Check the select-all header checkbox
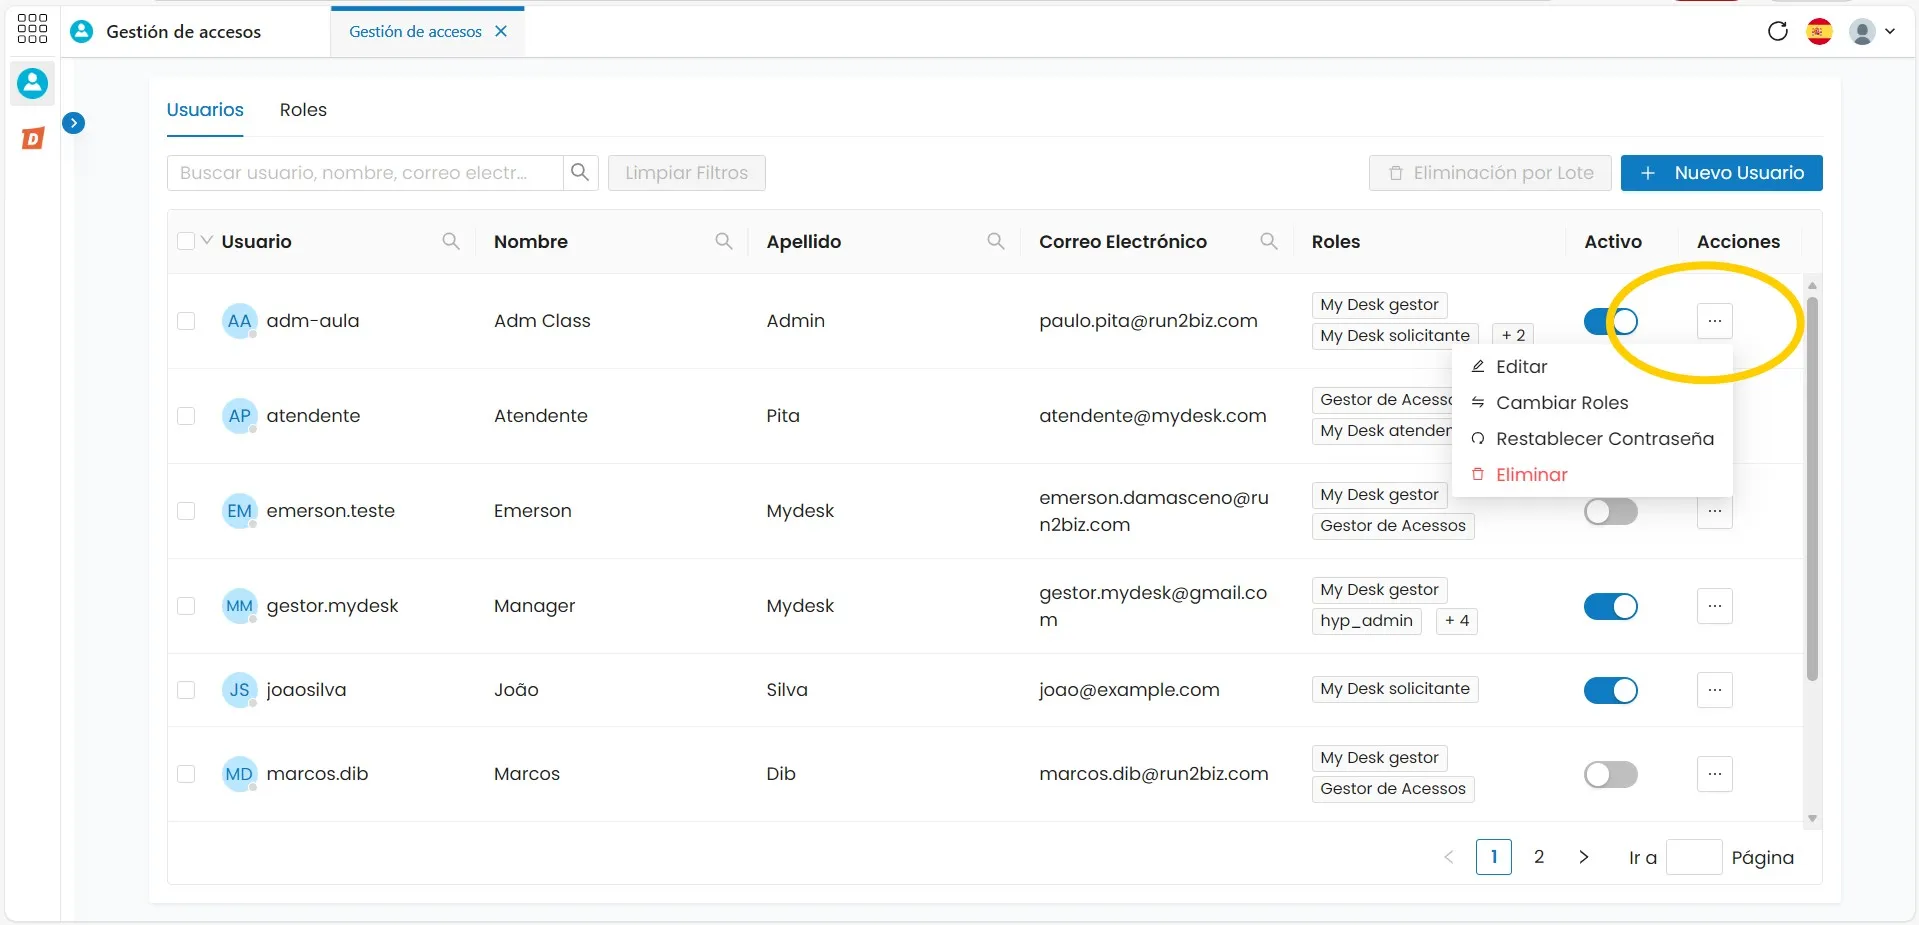The height and width of the screenshot is (925, 1919). (186, 241)
